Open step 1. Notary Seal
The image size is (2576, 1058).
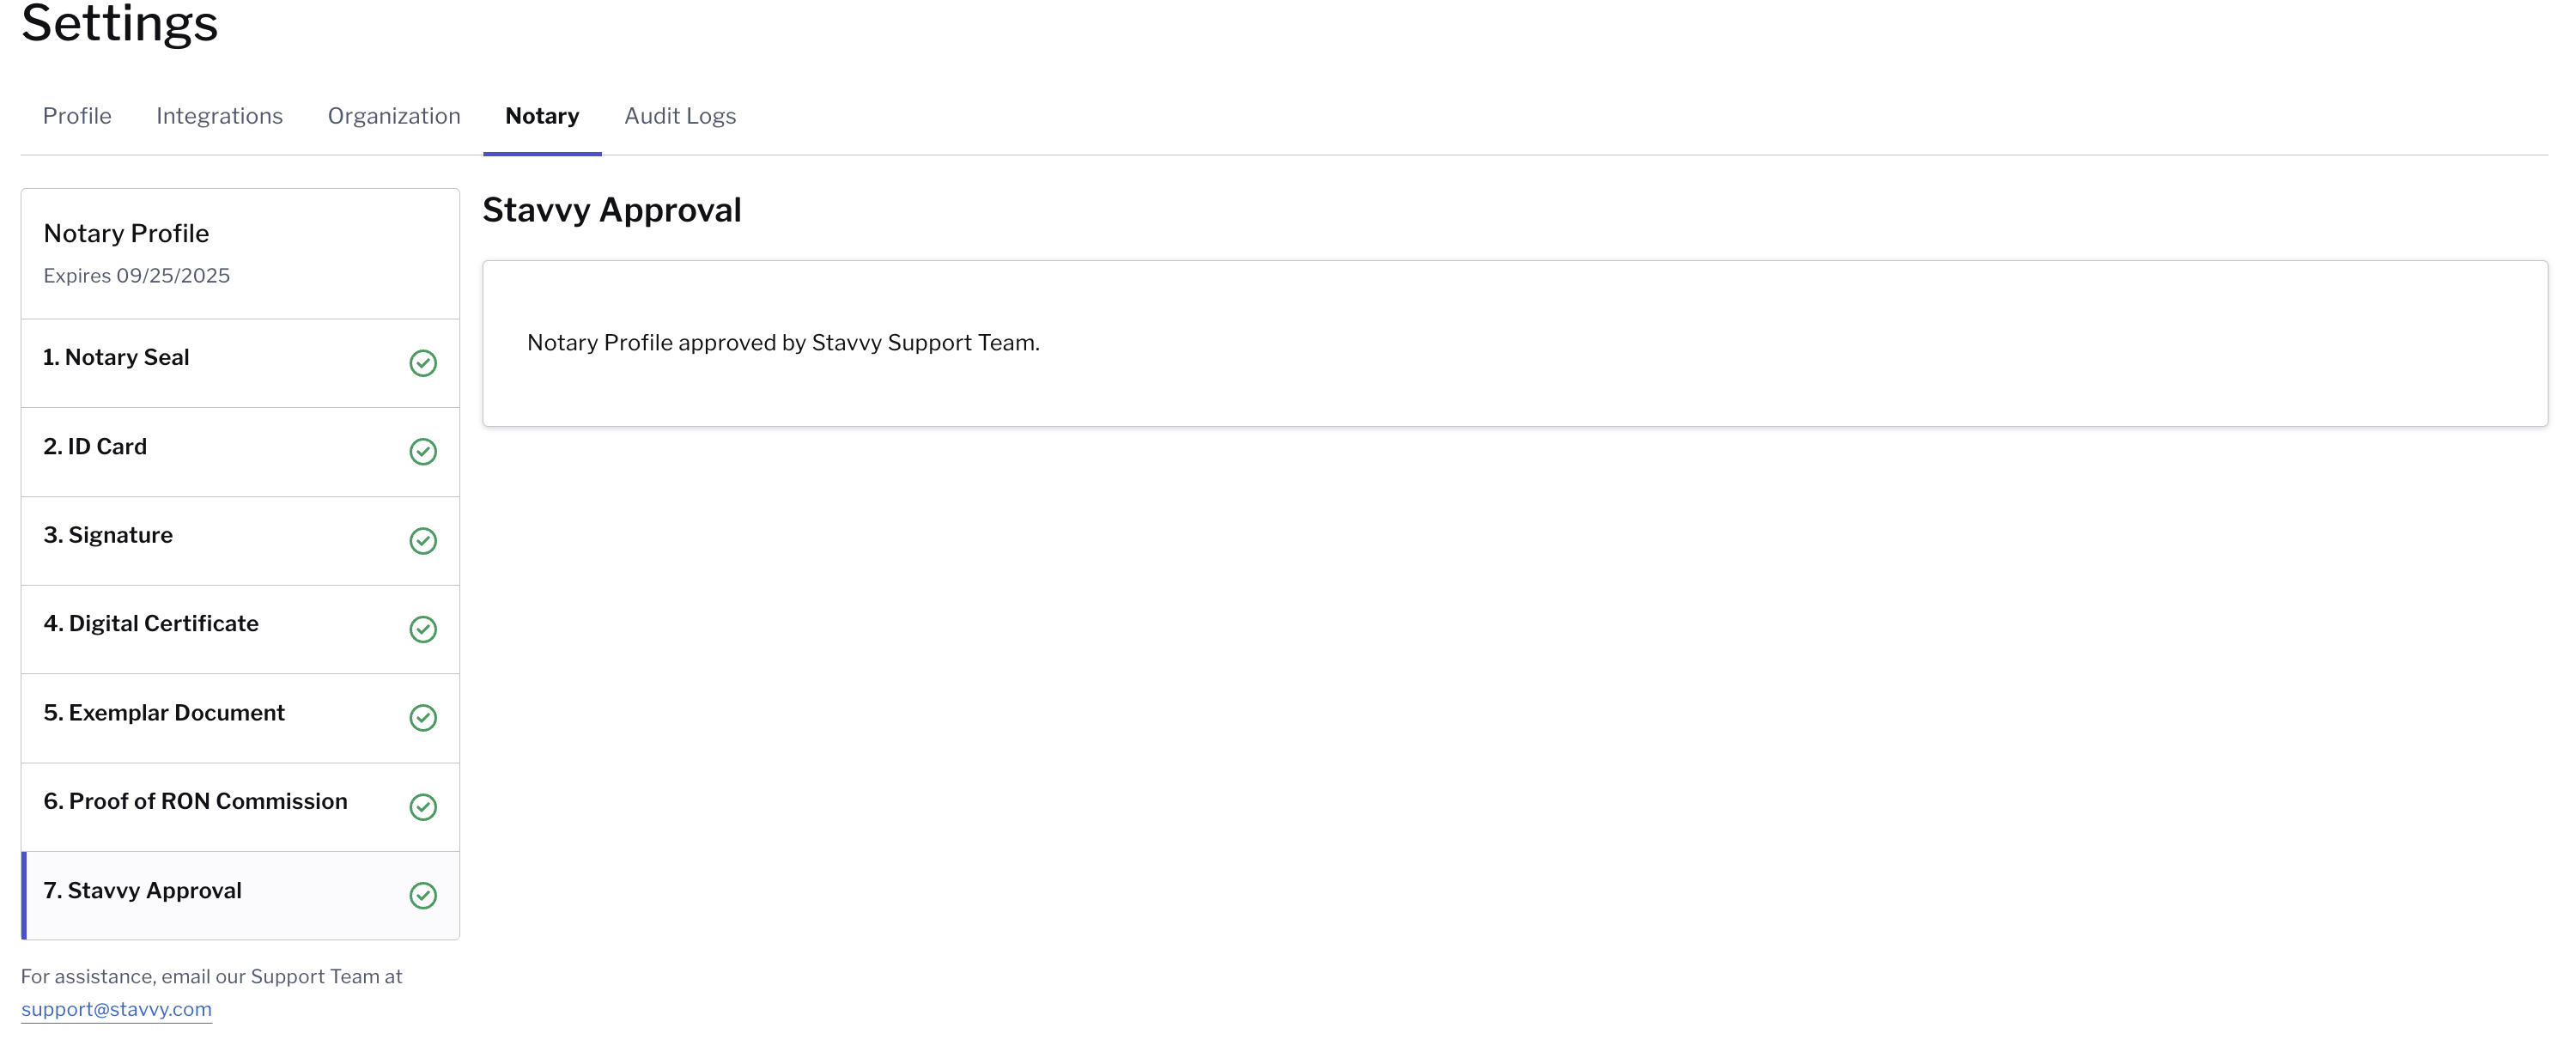click(x=240, y=363)
